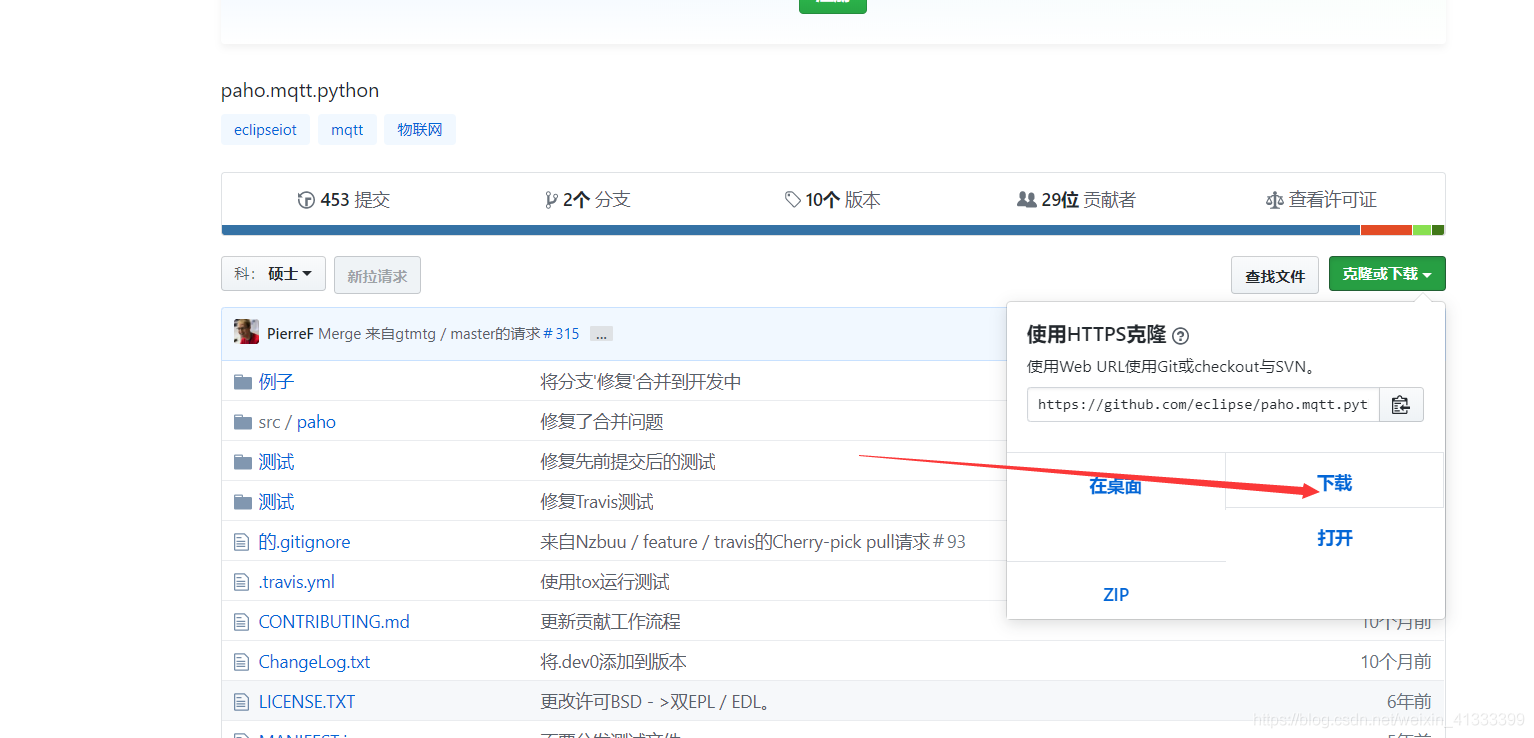Open the 2个 分支 branches tab

pos(588,200)
